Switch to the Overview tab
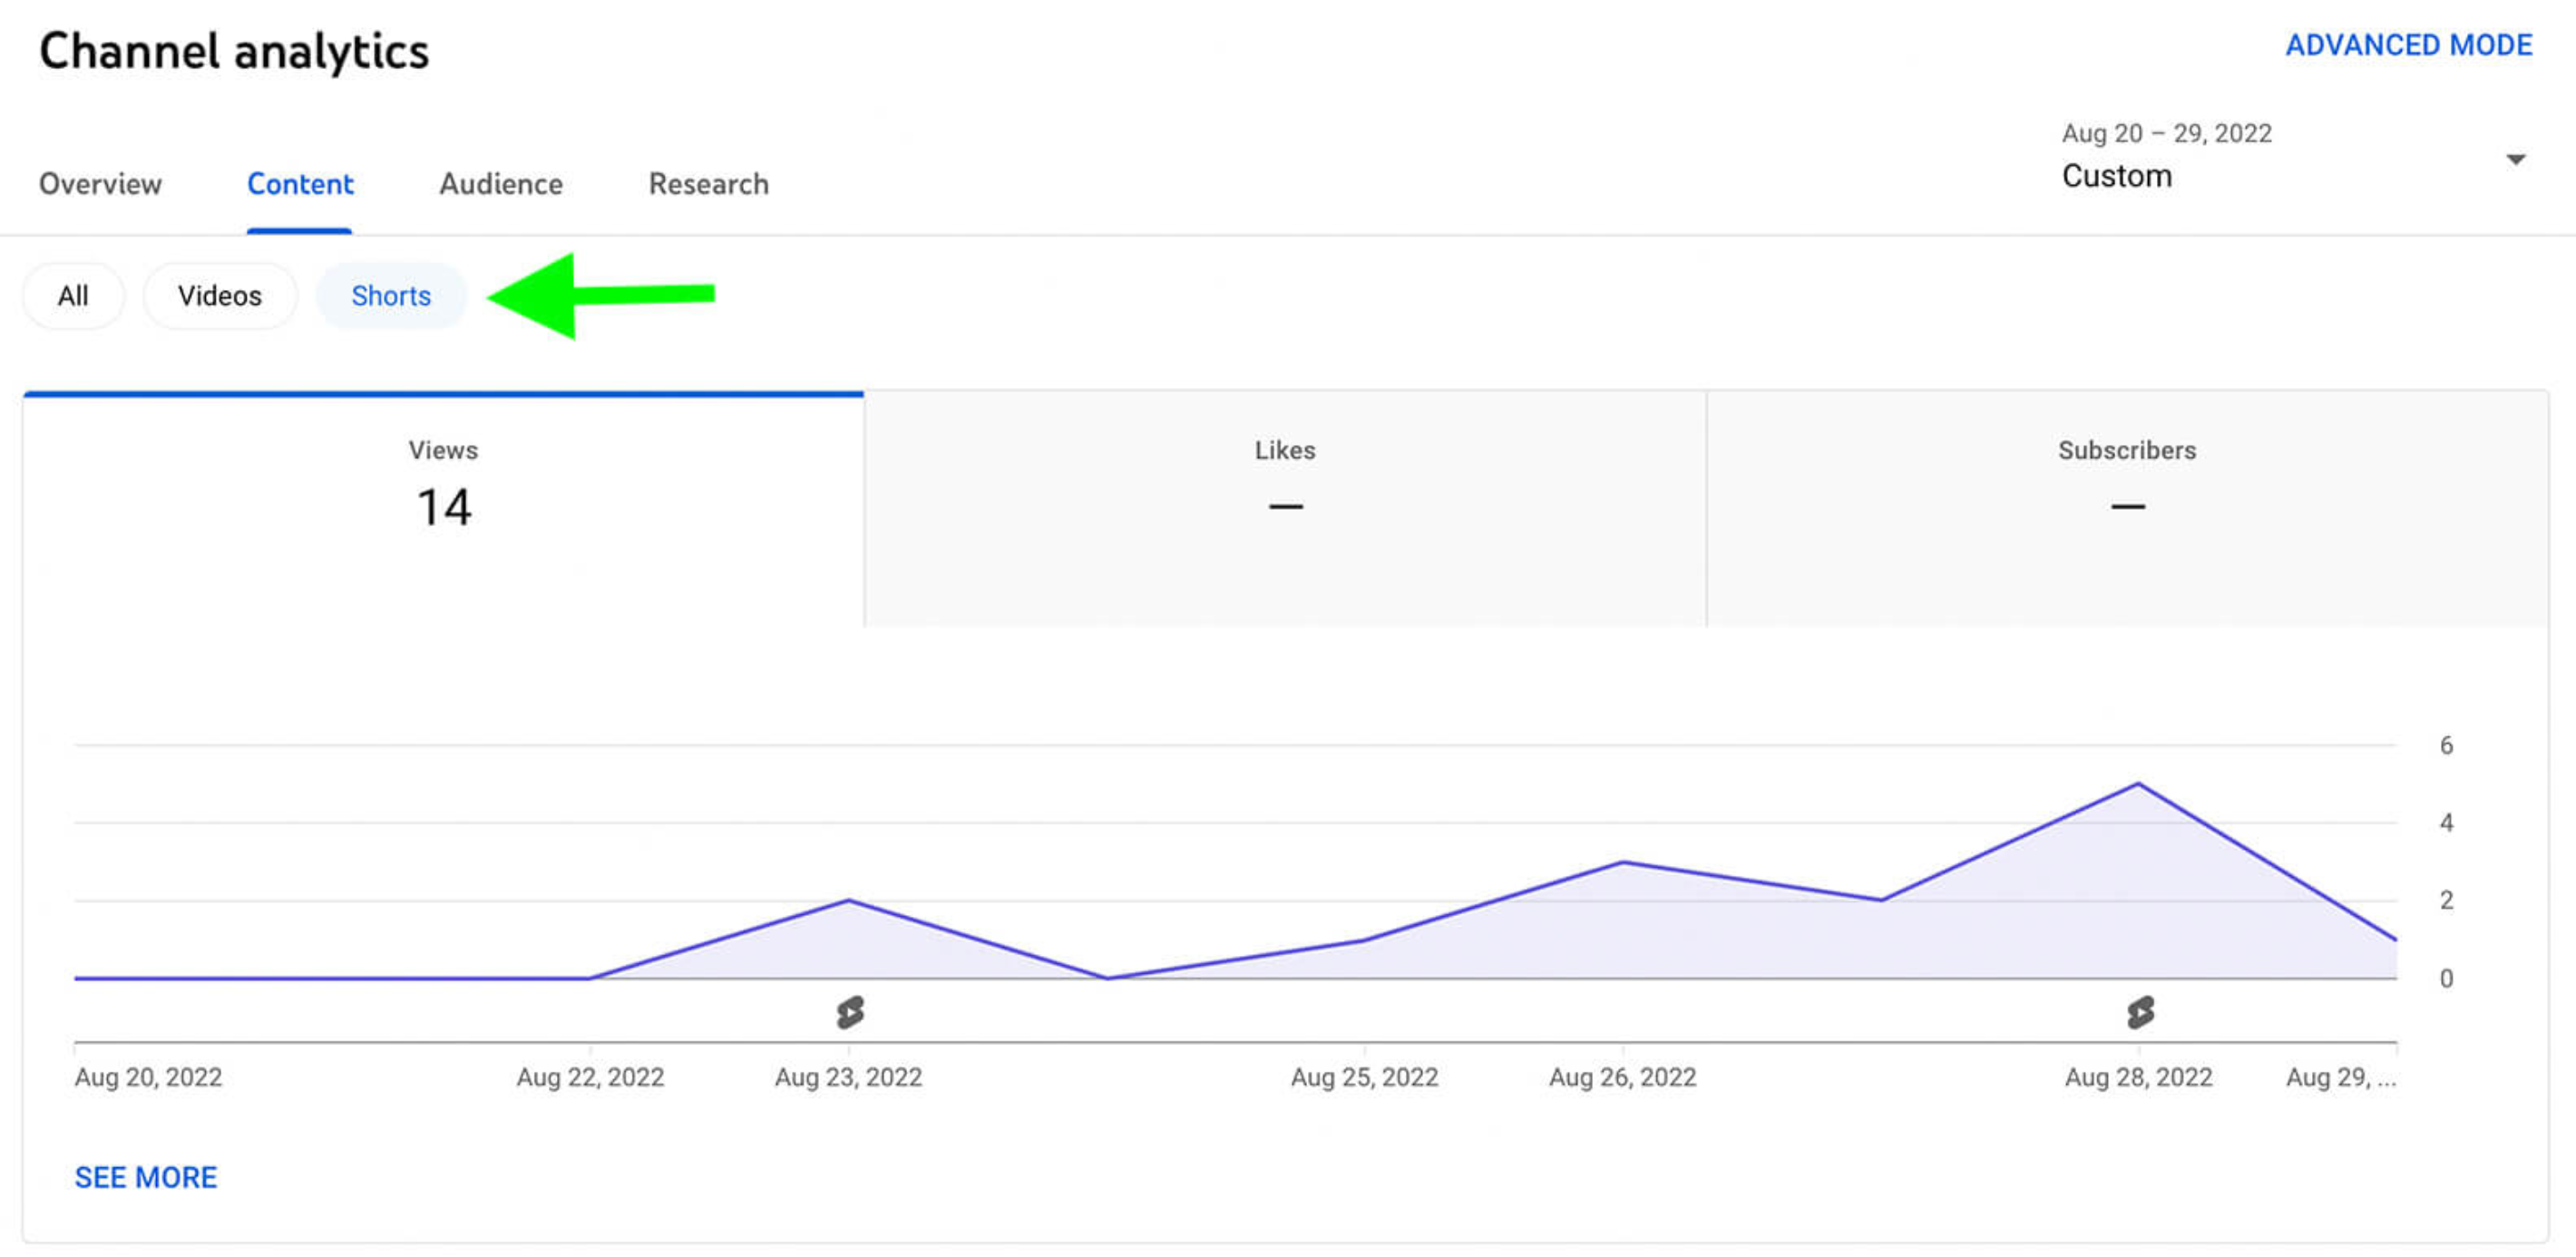The width and height of the screenshot is (2576, 1257). coord(100,184)
